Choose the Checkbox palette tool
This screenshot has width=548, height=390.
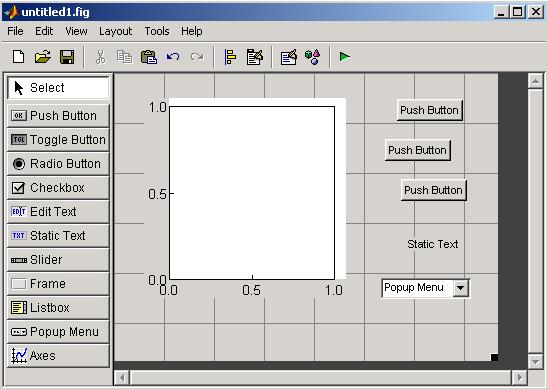(58, 188)
